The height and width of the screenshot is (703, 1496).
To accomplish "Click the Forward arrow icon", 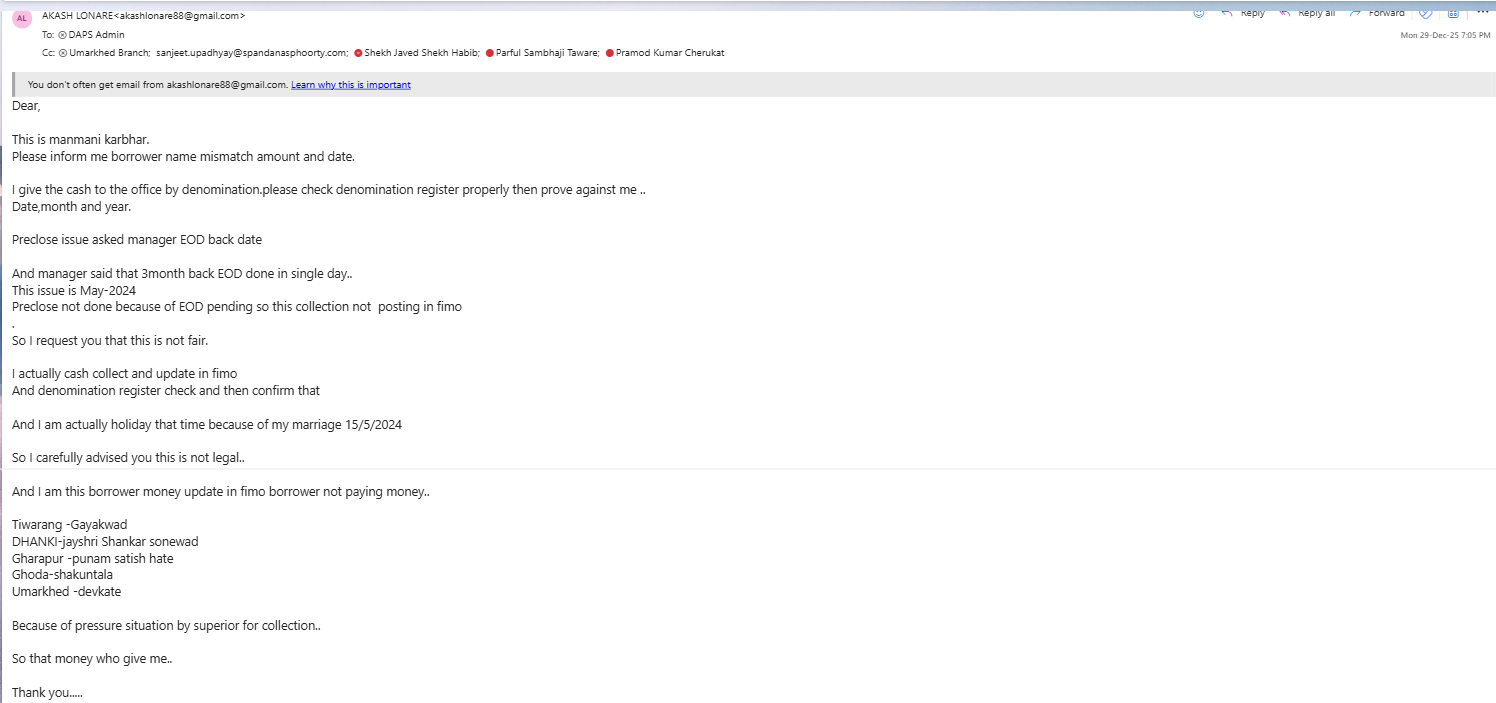I will (1355, 13).
